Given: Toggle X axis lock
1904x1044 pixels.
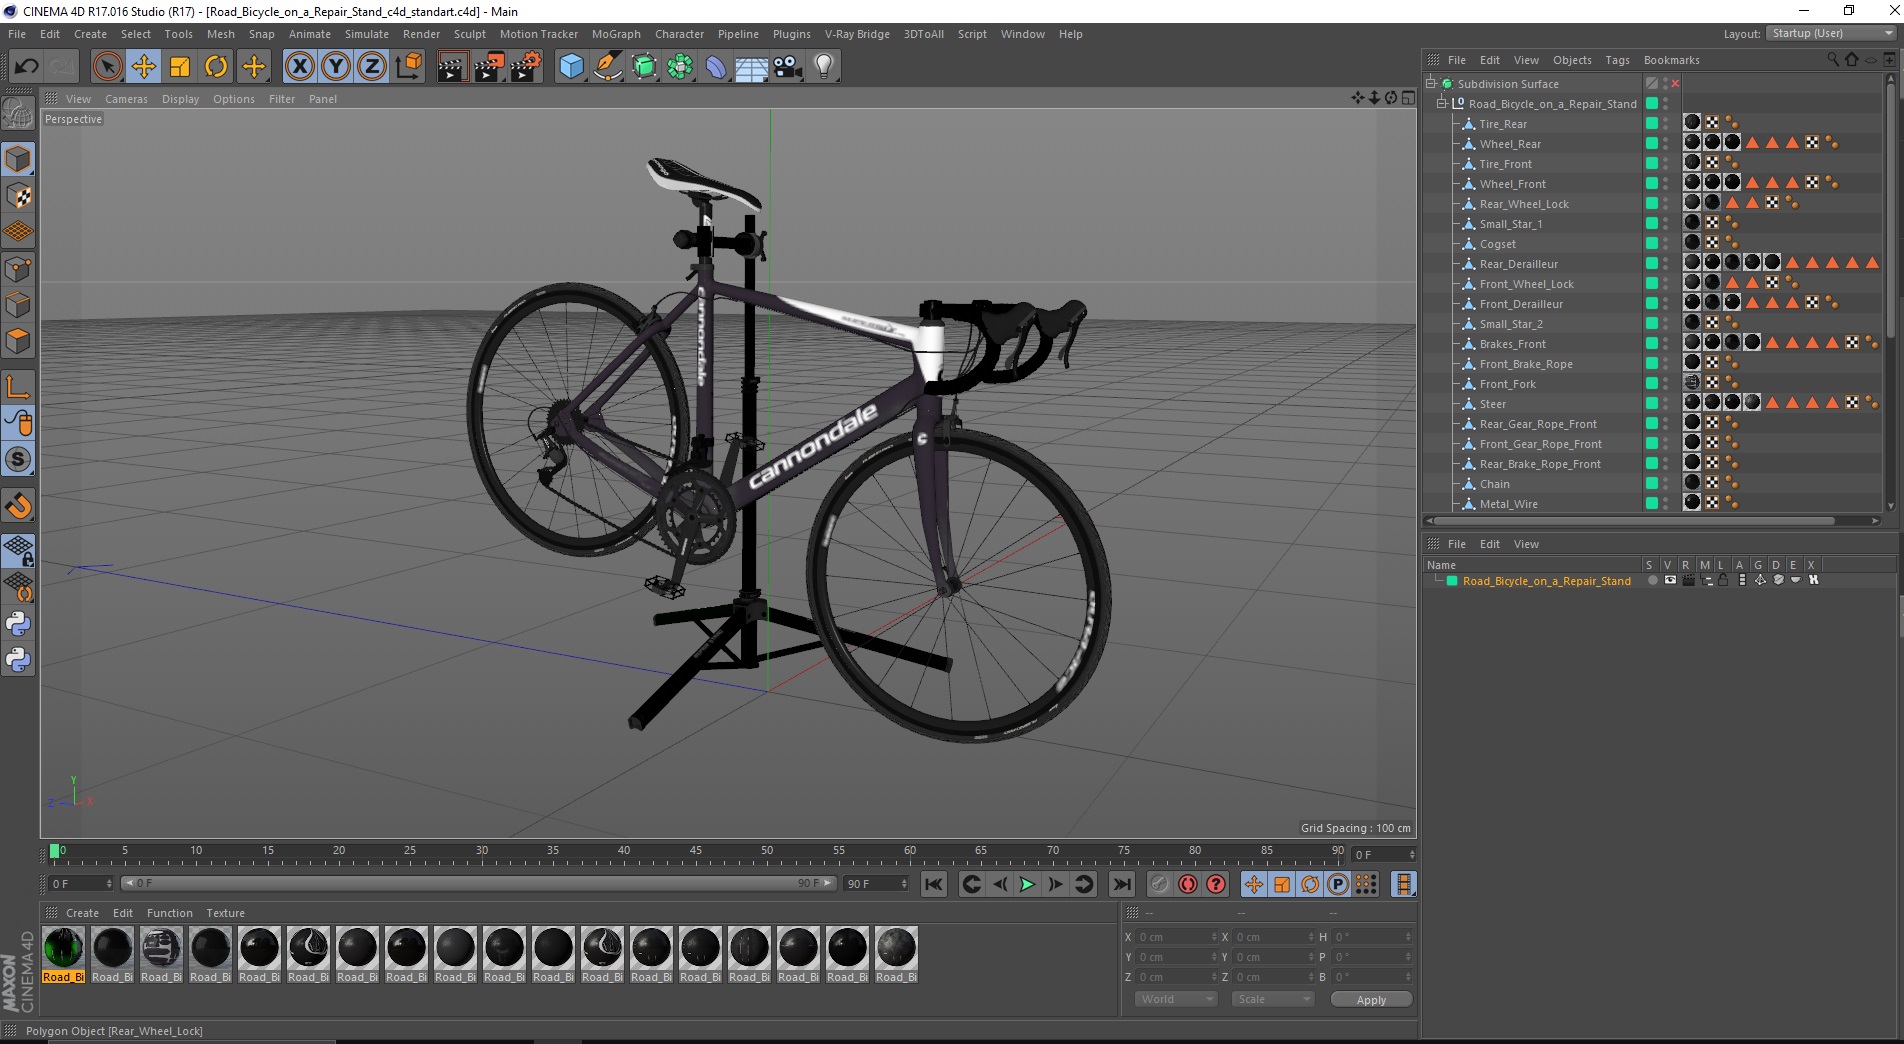Looking at the screenshot, I should tap(299, 67).
